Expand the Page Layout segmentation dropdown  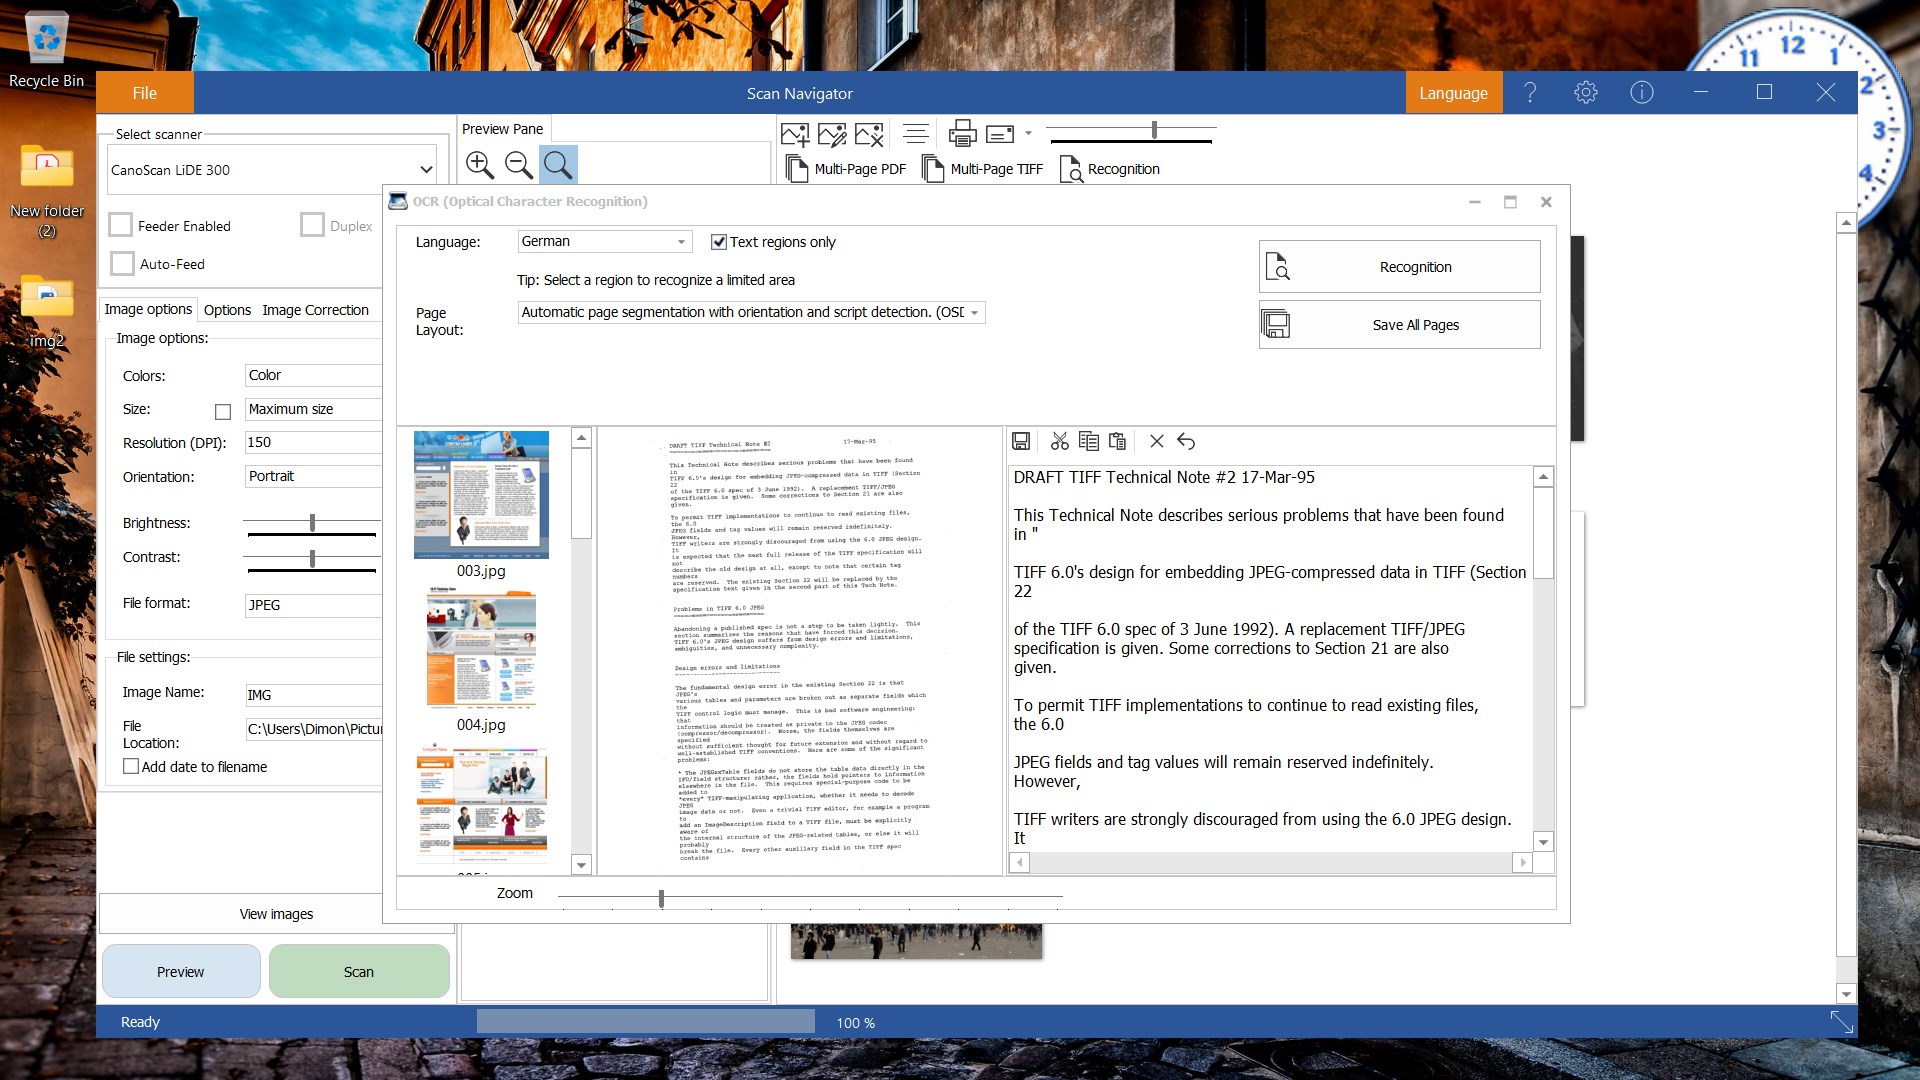tap(750, 313)
